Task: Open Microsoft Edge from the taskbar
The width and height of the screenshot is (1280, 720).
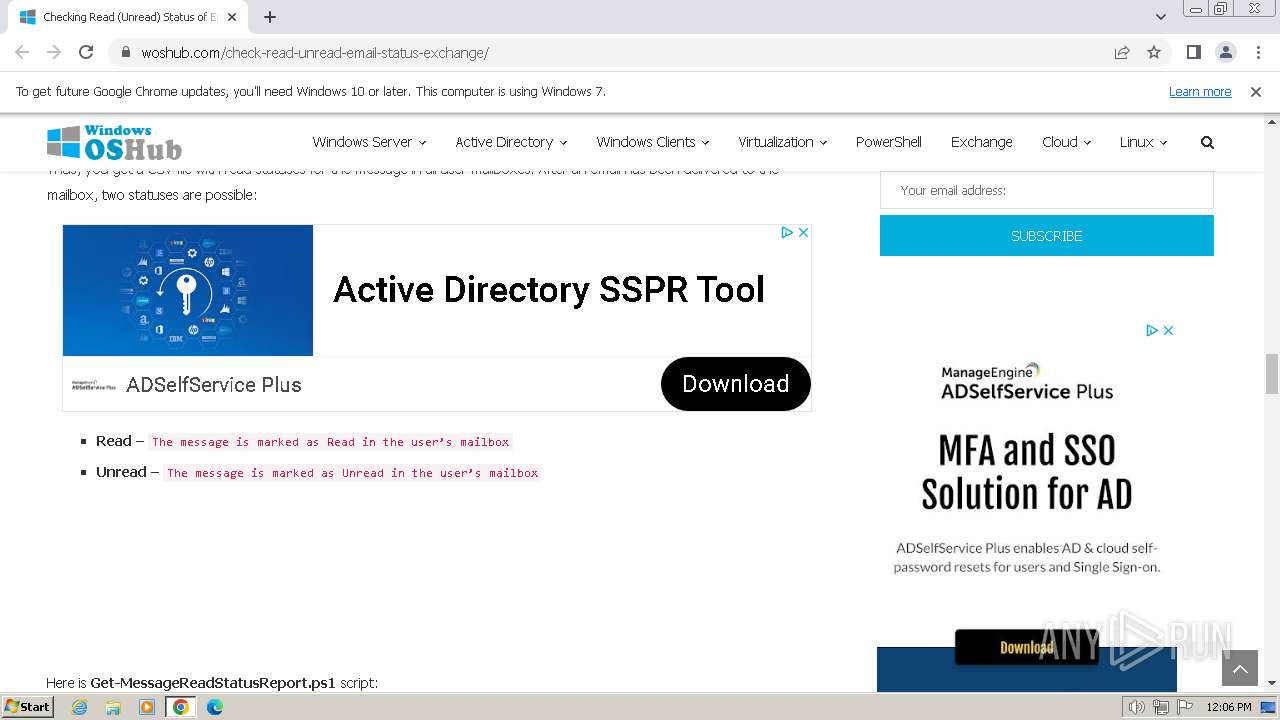Action: pyautogui.click(x=215, y=707)
